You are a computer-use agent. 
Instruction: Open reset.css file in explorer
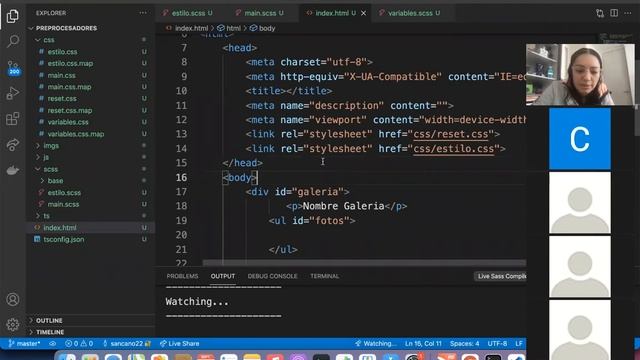(x=62, y=98)
